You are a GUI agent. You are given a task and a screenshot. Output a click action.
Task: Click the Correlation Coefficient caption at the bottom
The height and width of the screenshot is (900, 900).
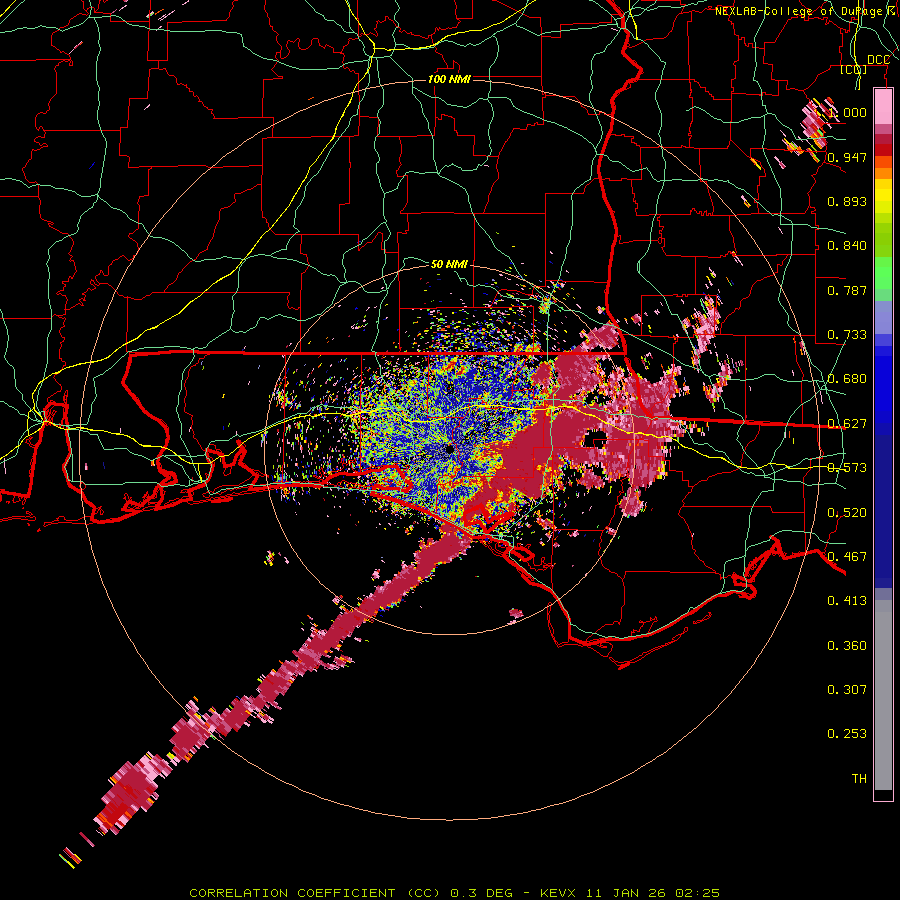tap(455, 893)
